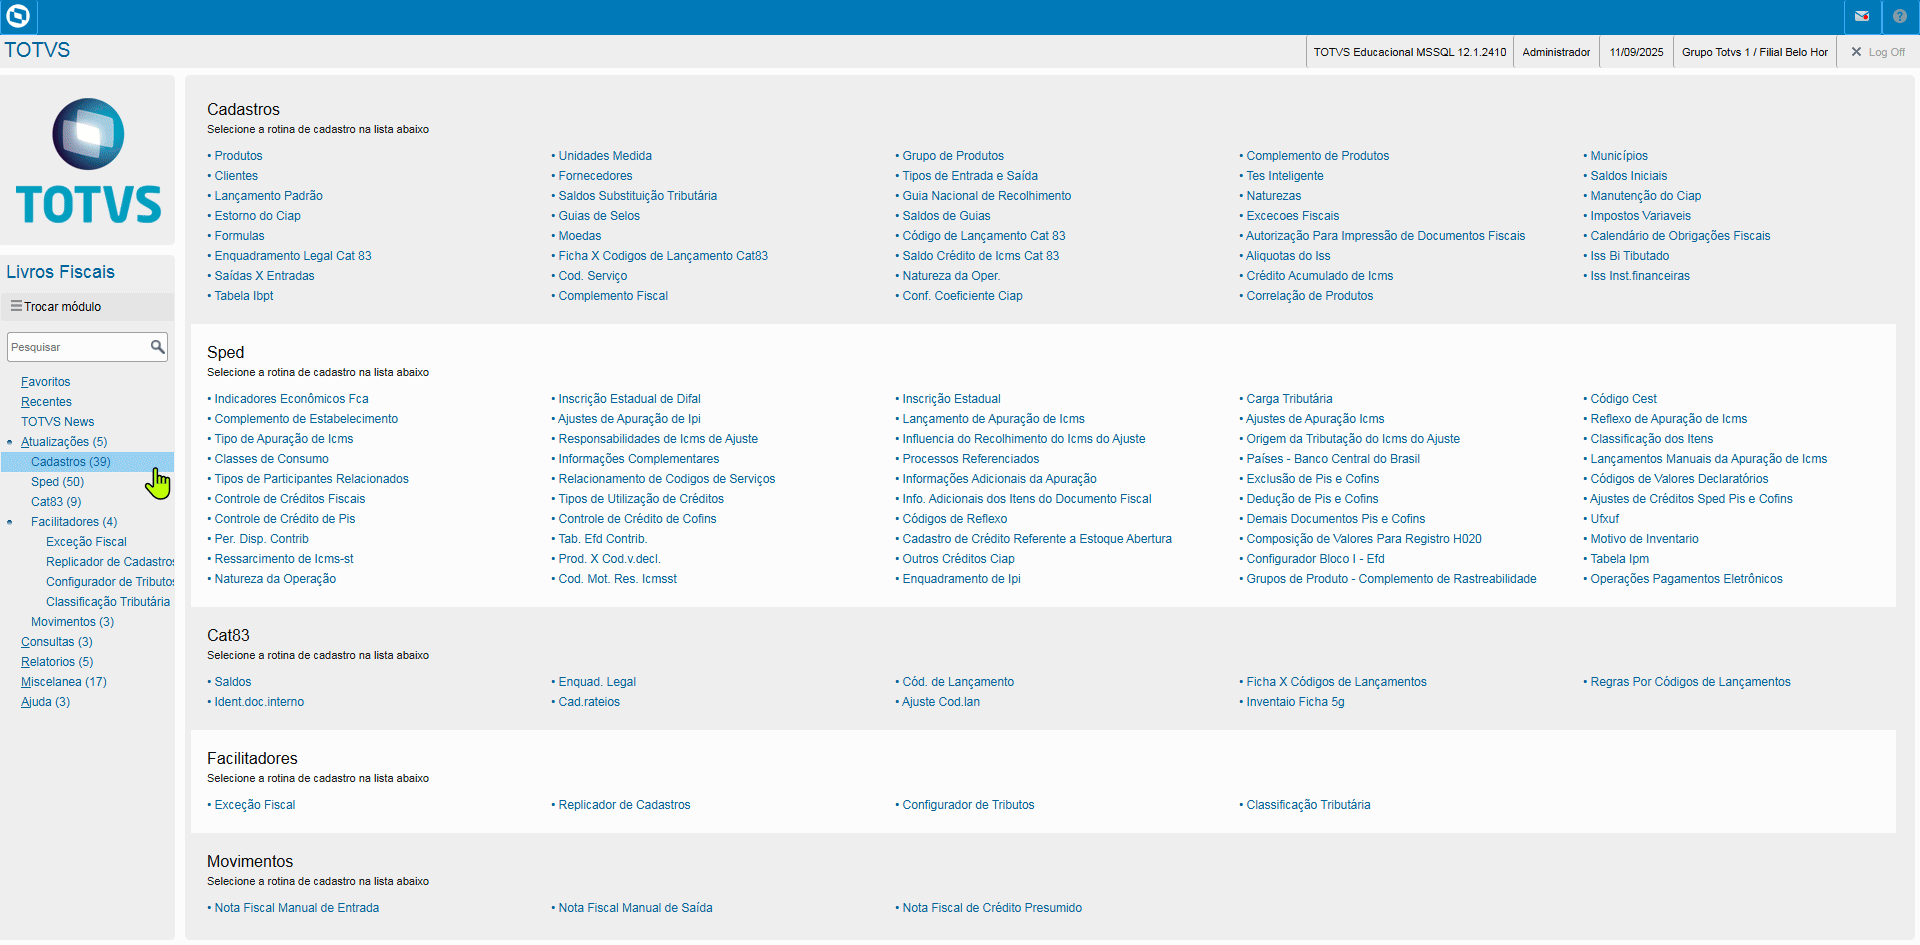Viewport: 1920px width, 945px height.
Task: Open Nota Fiscal de Crédito Presumido link
Action: (992, 908)
